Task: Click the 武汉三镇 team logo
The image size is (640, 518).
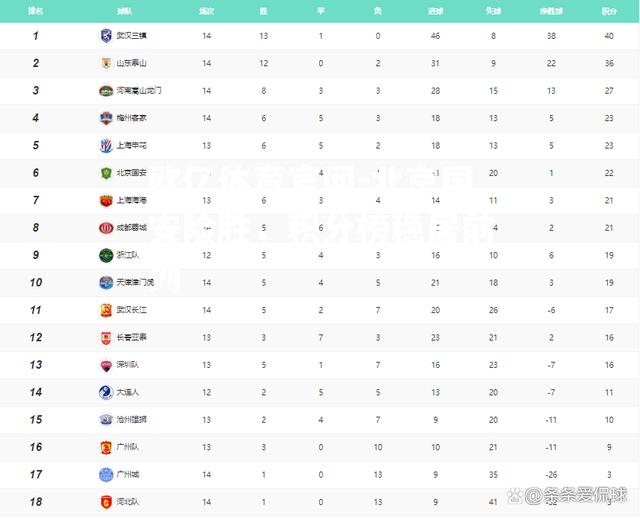Action: click(106, 36)
